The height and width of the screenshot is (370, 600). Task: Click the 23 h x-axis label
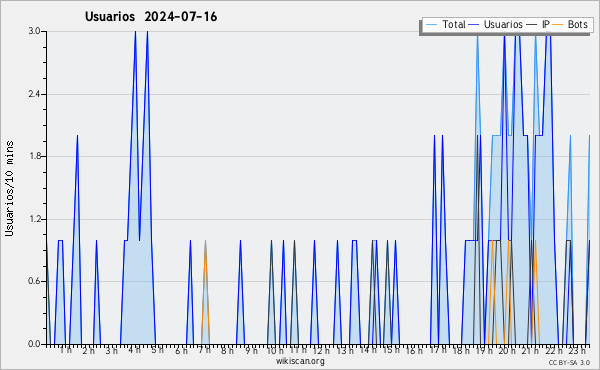577,350
